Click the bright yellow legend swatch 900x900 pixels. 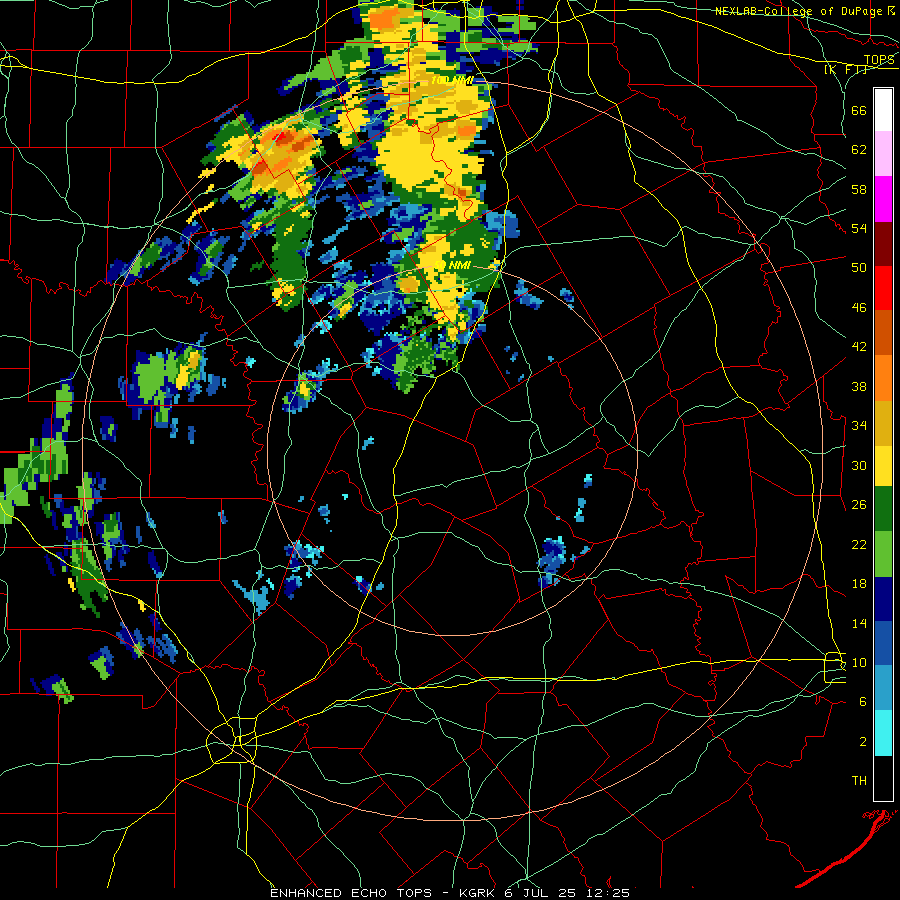point(883,466)
